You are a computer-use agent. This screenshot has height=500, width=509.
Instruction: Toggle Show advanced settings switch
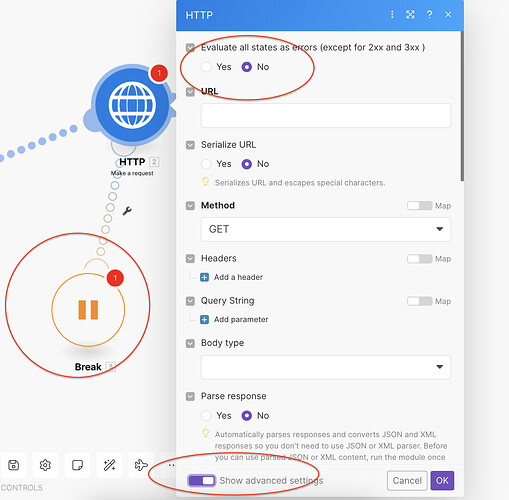pos(202,481)
